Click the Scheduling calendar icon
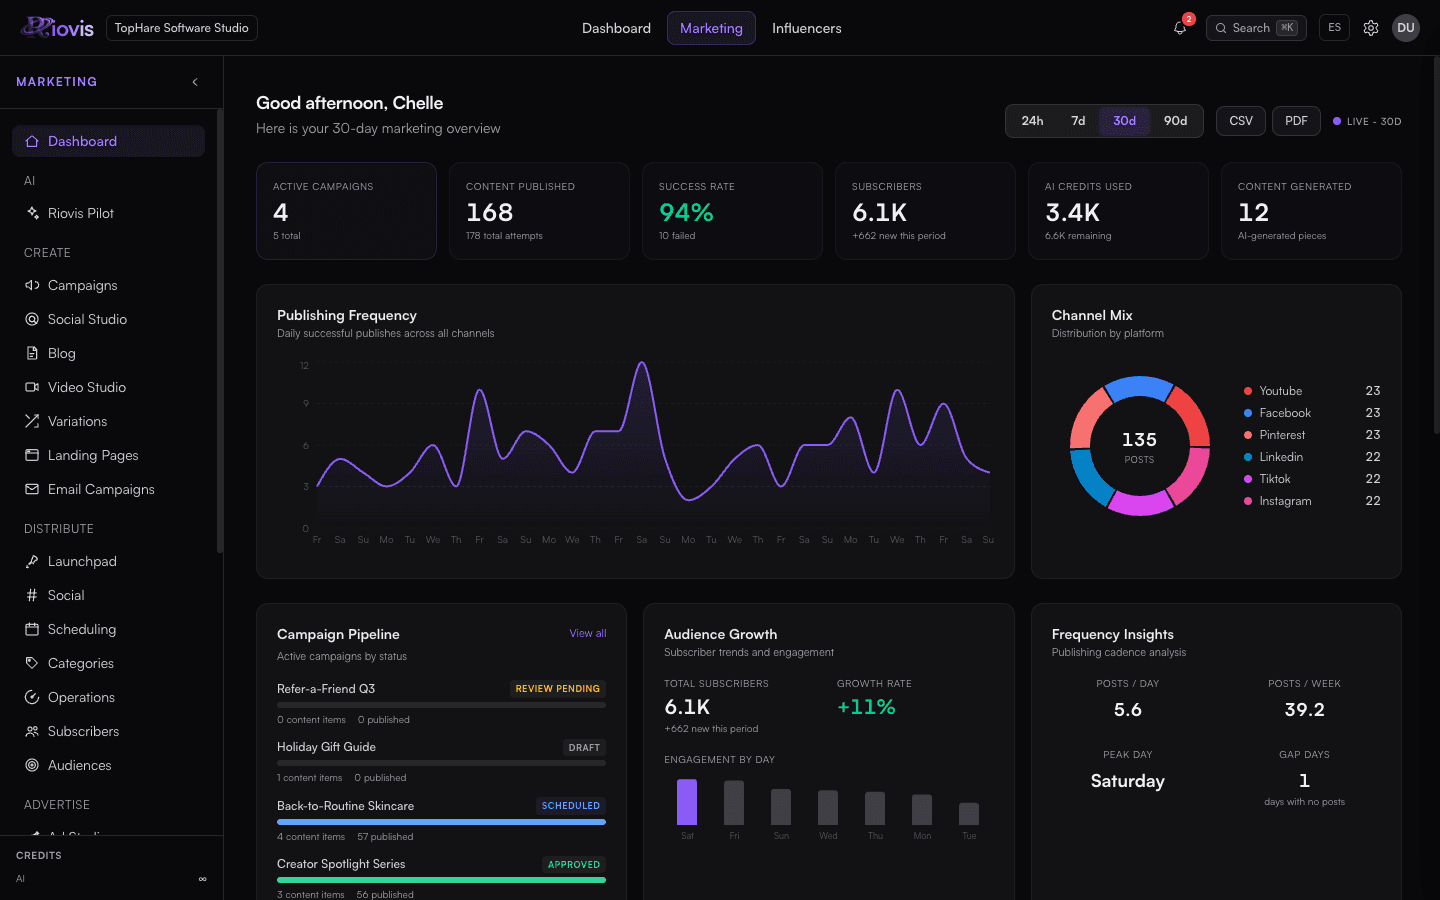The image size is (1440, 900). tap(32, 629)
